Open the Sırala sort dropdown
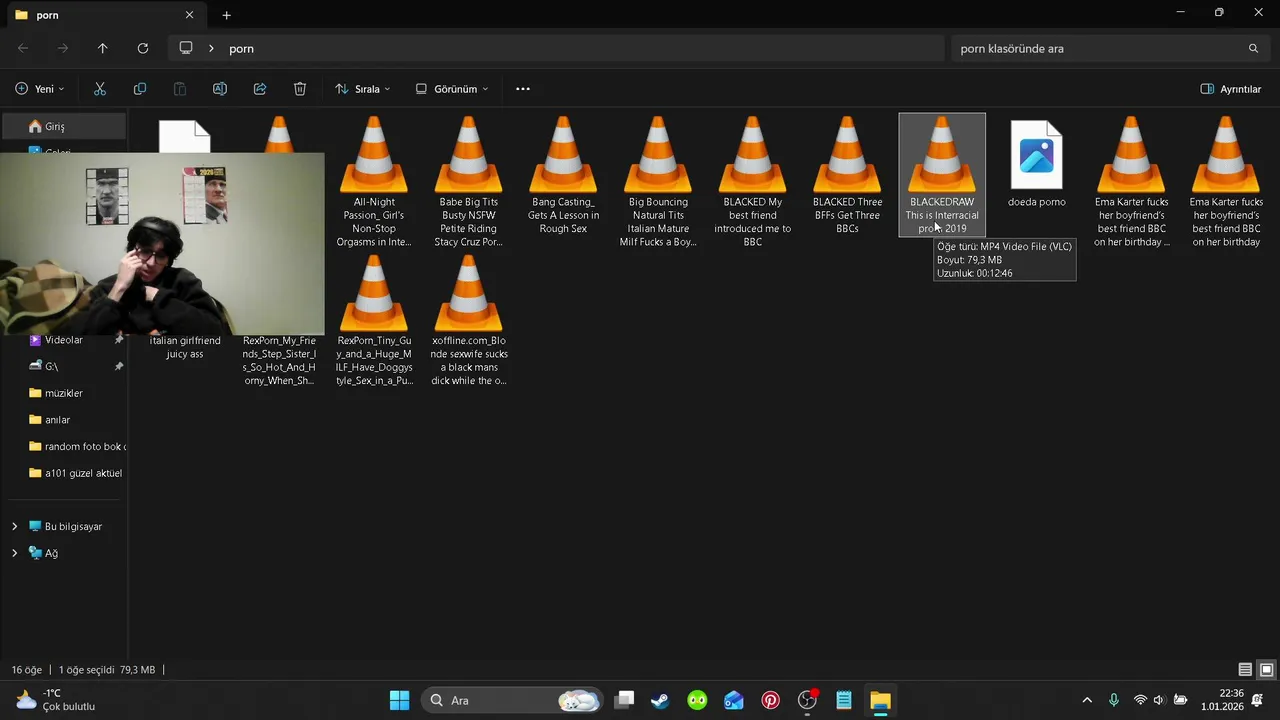Image resolution: width=1280 pixels, height=720 pixels. click(363, 89)
